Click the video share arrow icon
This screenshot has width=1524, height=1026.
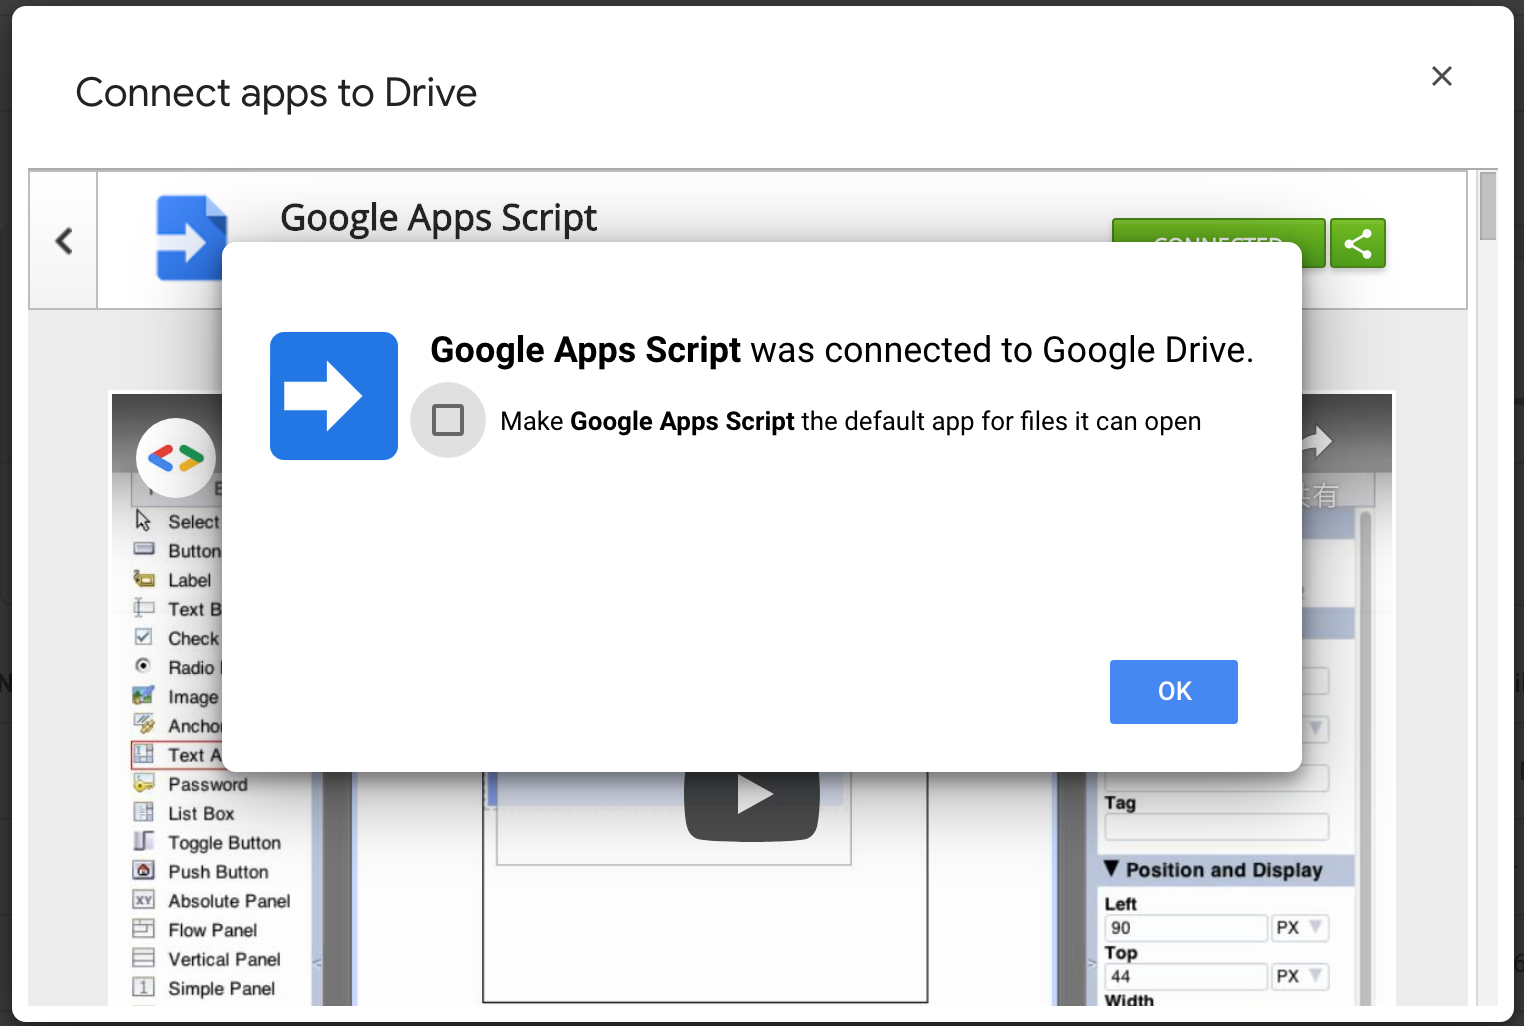(x=1316, y=440)
